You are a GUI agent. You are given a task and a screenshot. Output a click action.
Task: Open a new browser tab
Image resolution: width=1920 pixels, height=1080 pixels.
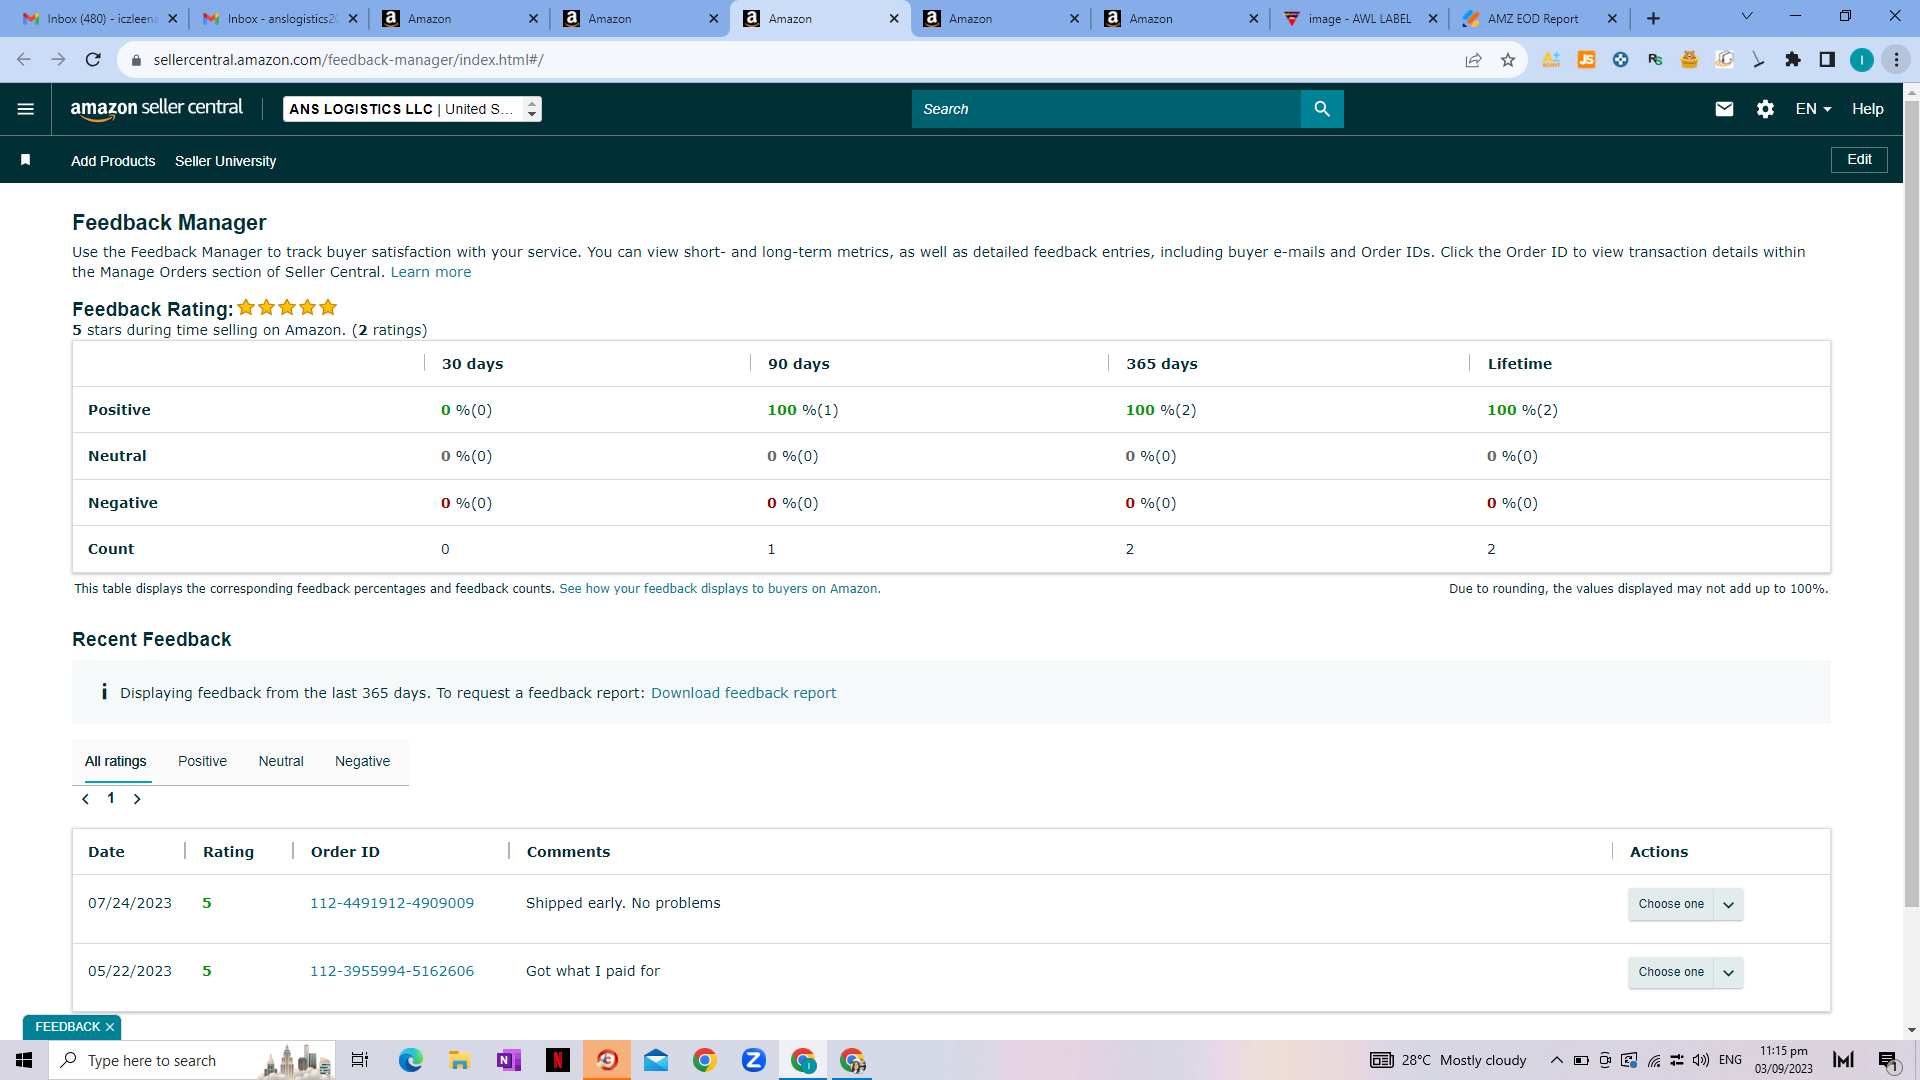tap(1653, 18)
